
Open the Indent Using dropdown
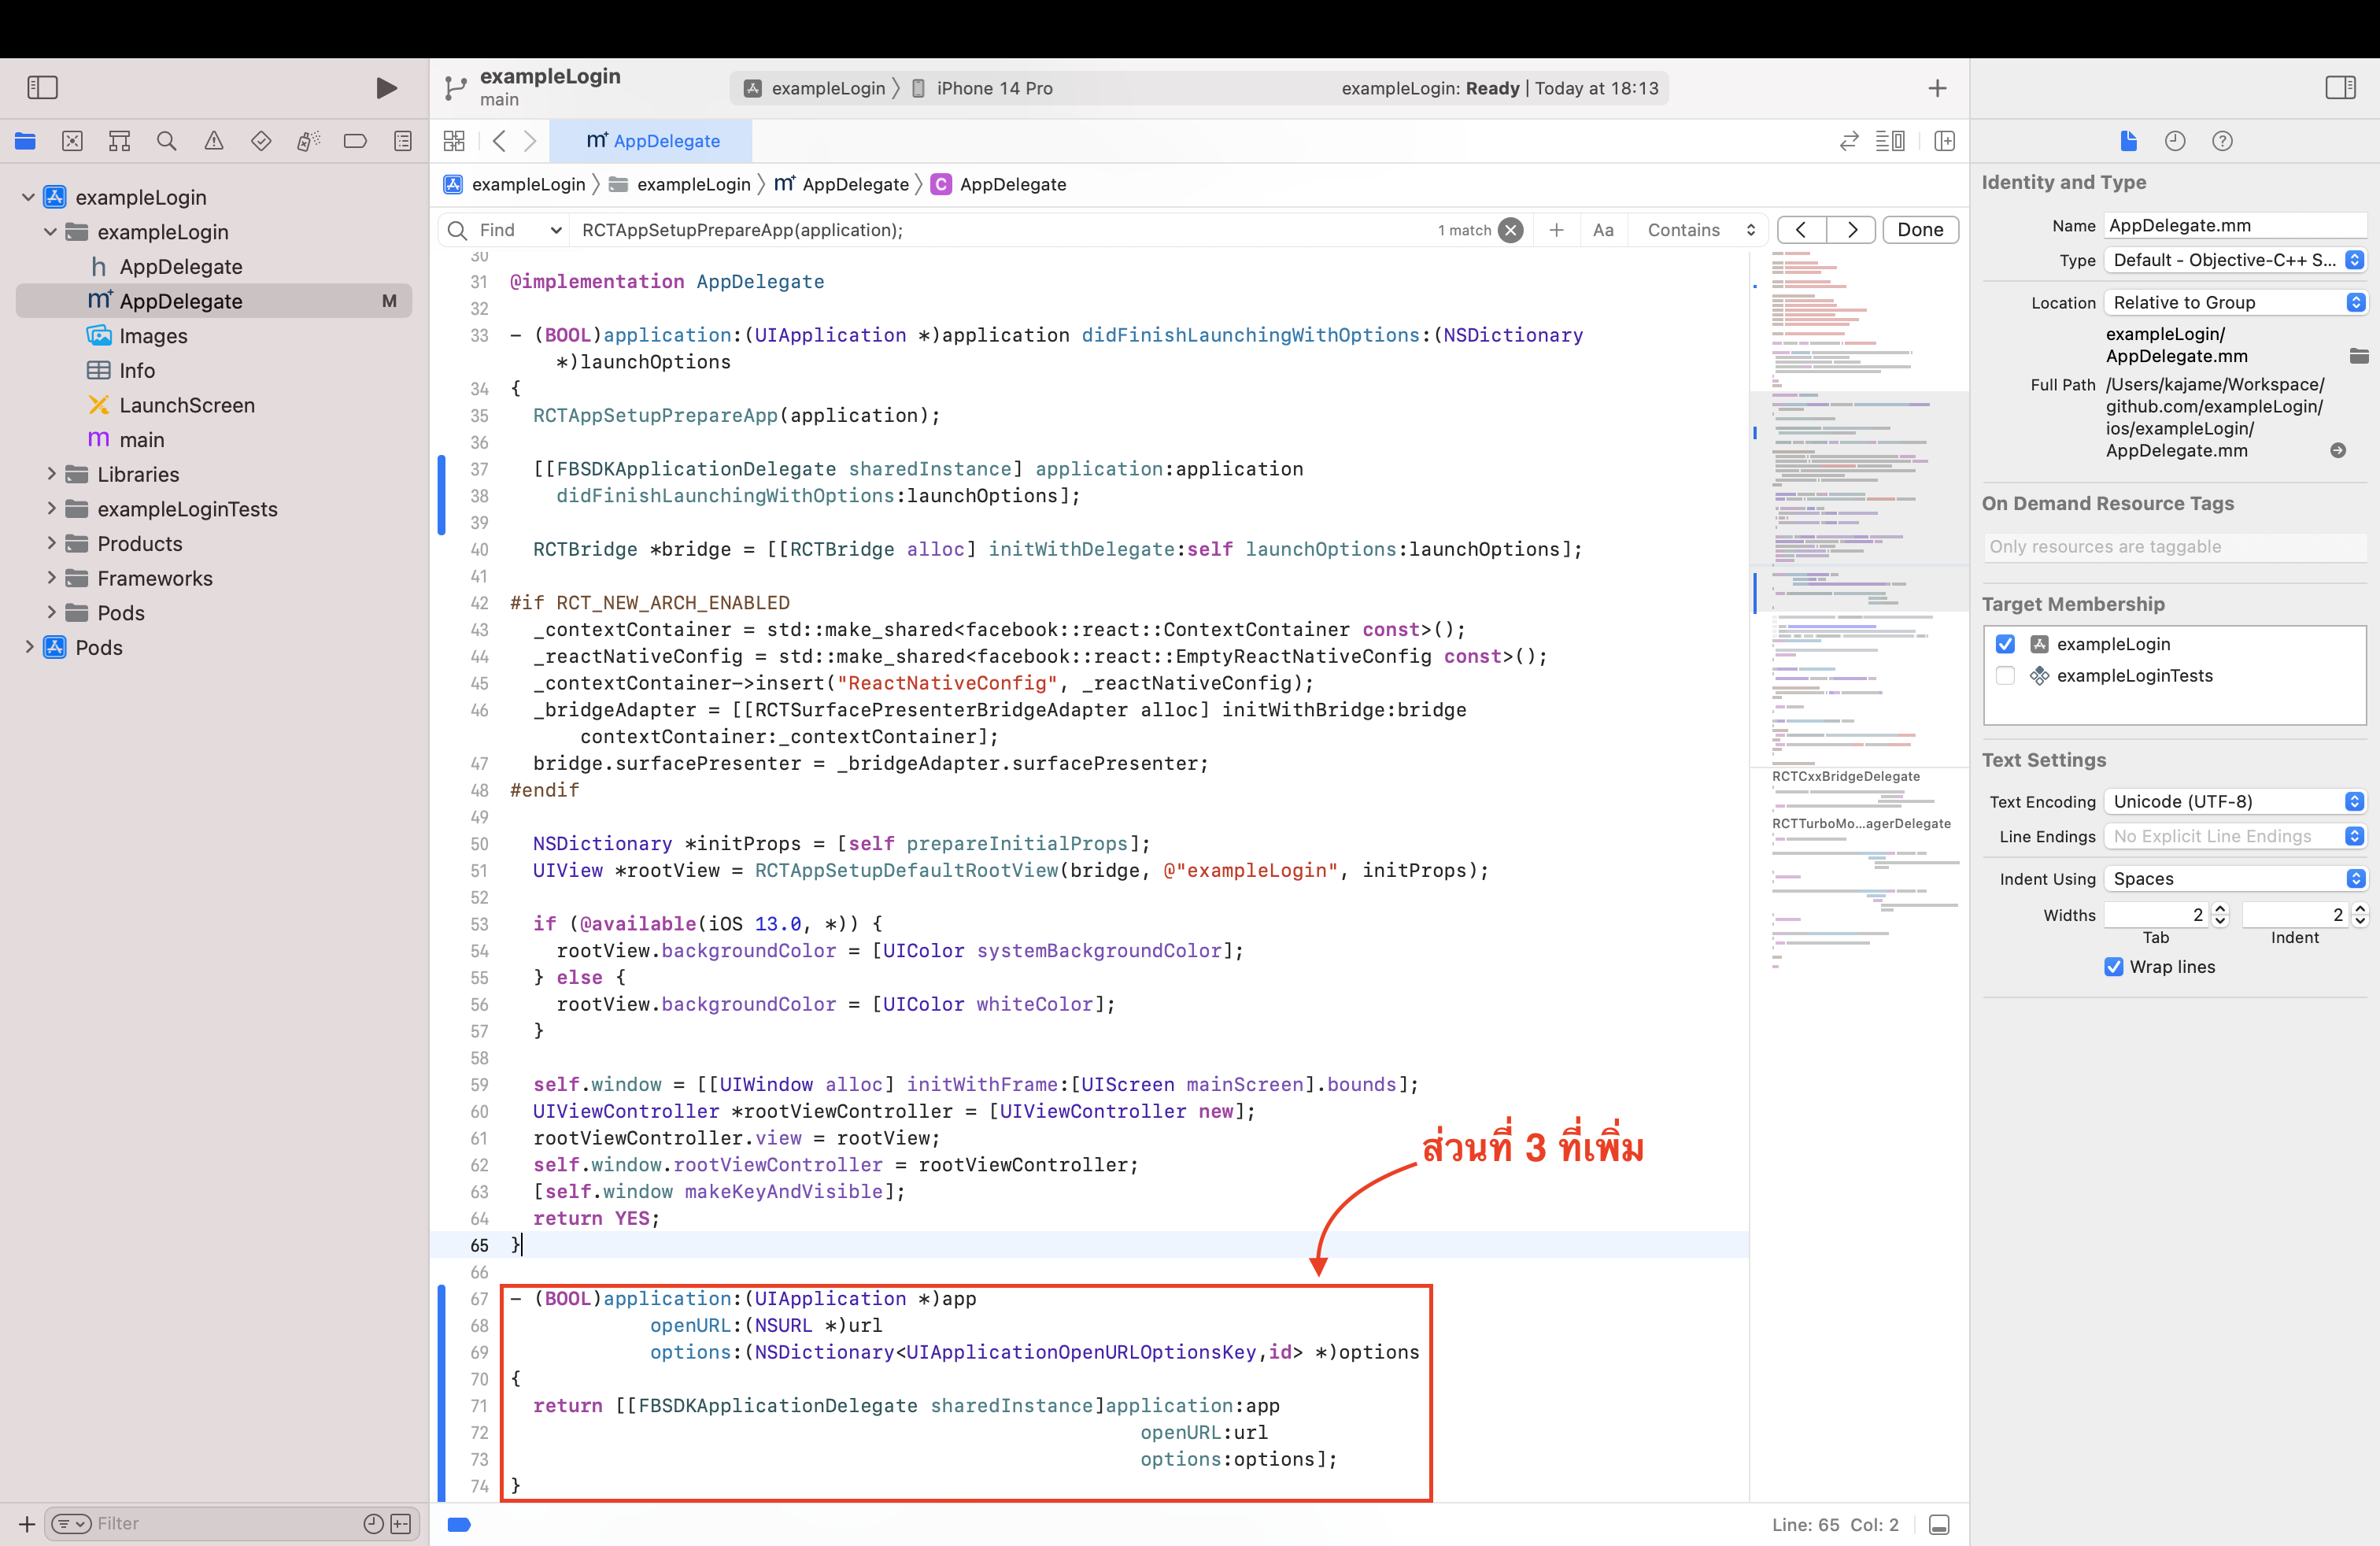tap(2235, 879)
